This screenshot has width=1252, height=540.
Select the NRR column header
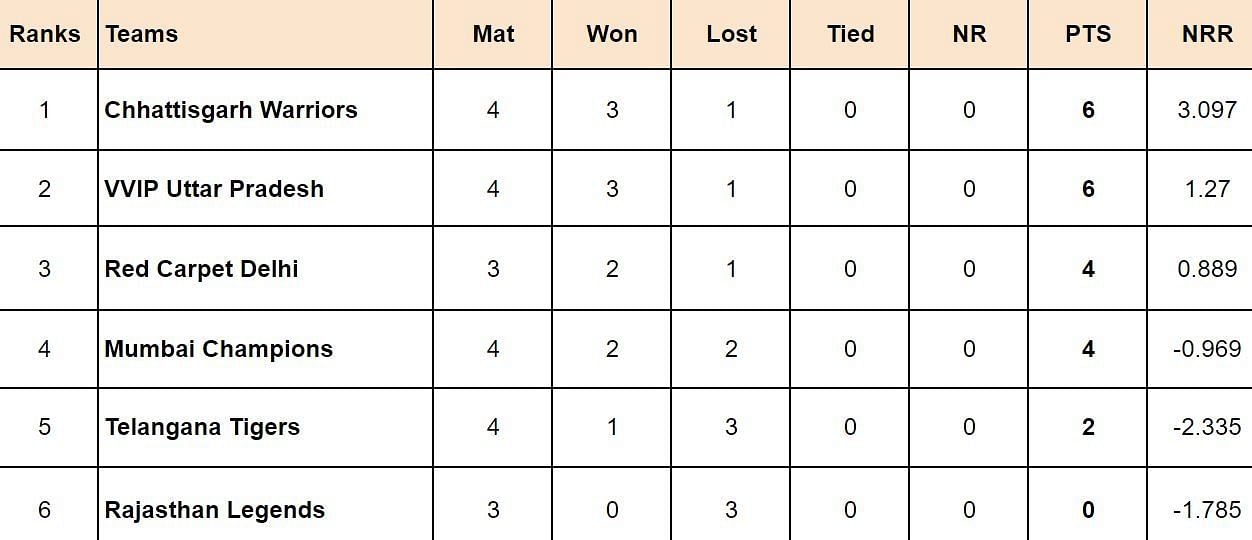click(1207, 34)
